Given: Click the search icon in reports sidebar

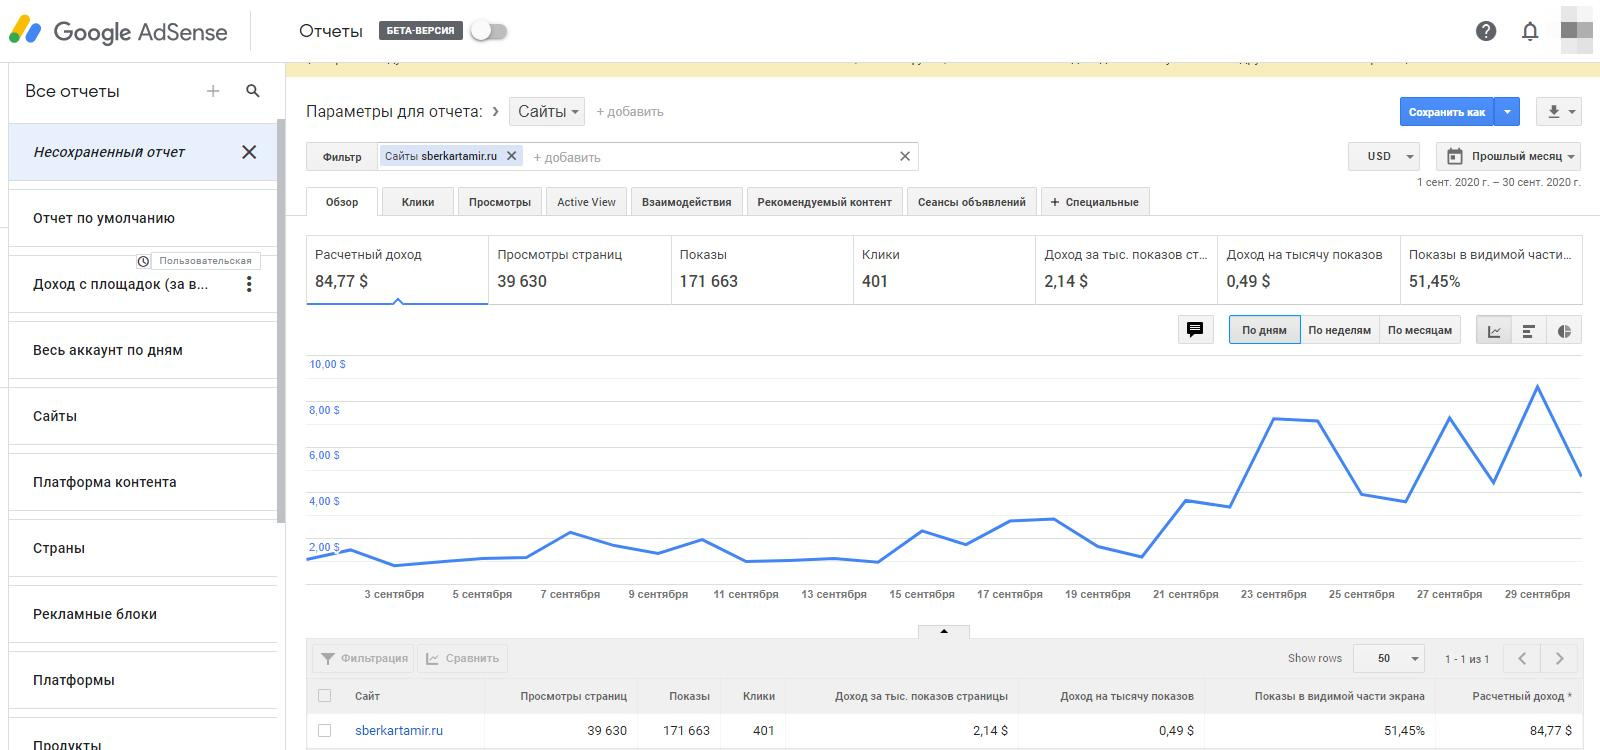Looking at the screenshot, I should [x=253, y=91].
